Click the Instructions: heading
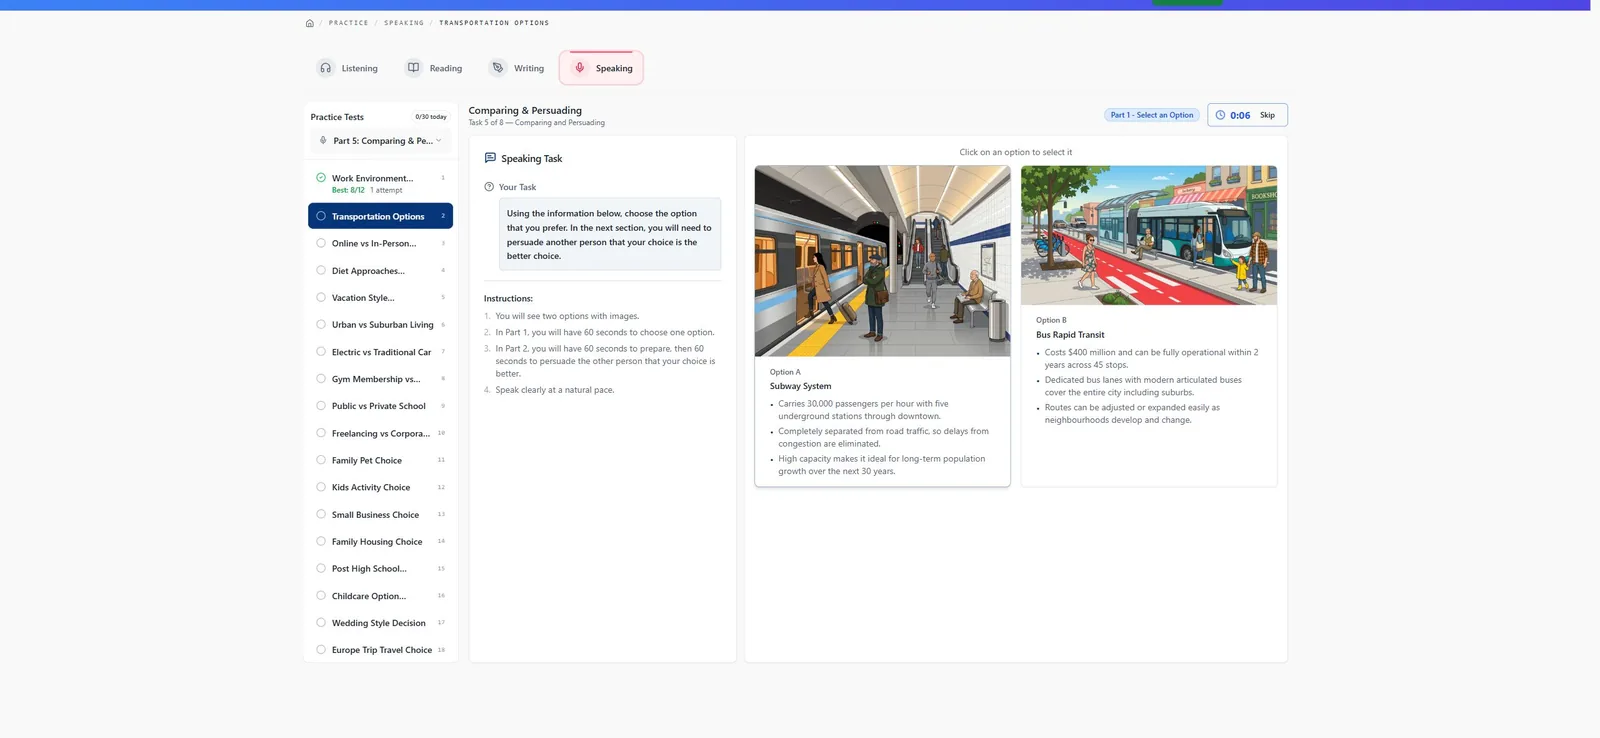This screenshot has height=738, width=1600. 508,298
